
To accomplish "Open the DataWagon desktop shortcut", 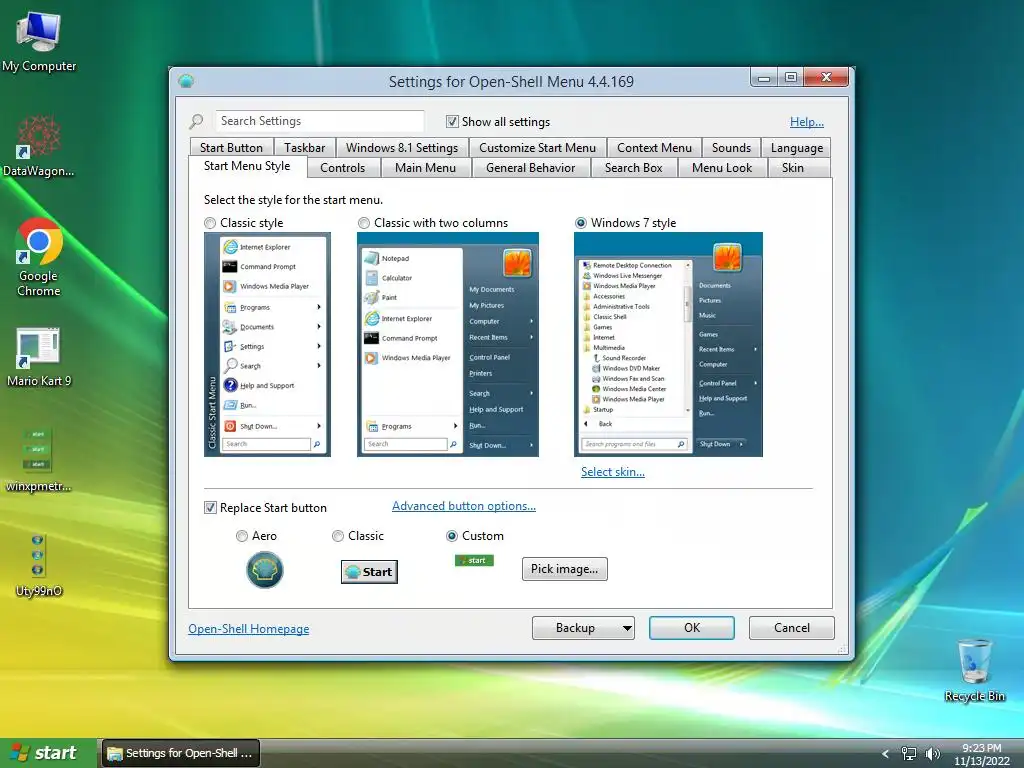I will click(x=39, y=145).
